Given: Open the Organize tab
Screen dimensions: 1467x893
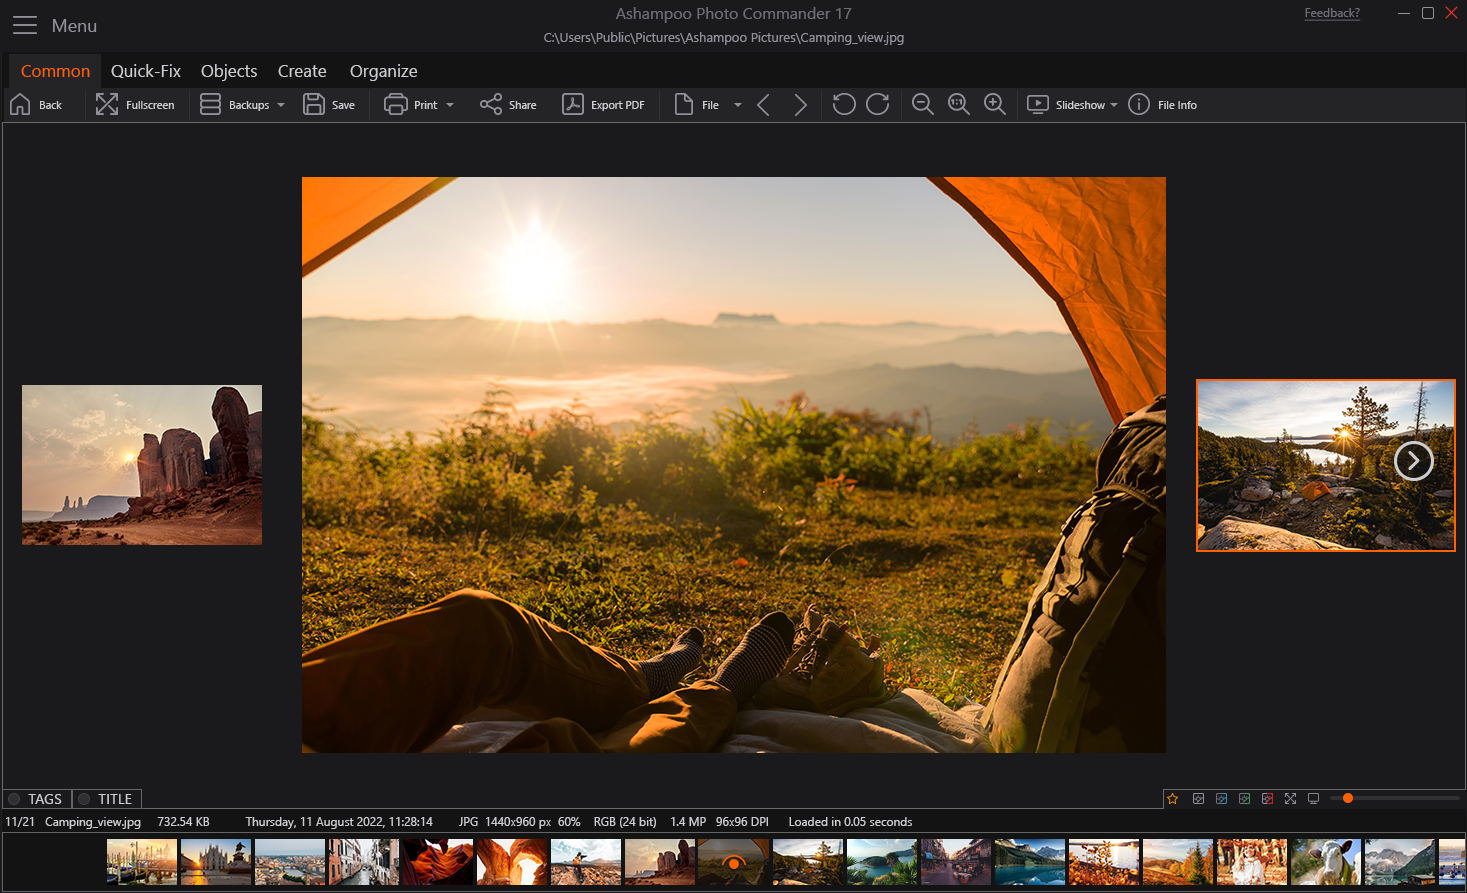Looking at the screenshot, I should click(383, 71).
